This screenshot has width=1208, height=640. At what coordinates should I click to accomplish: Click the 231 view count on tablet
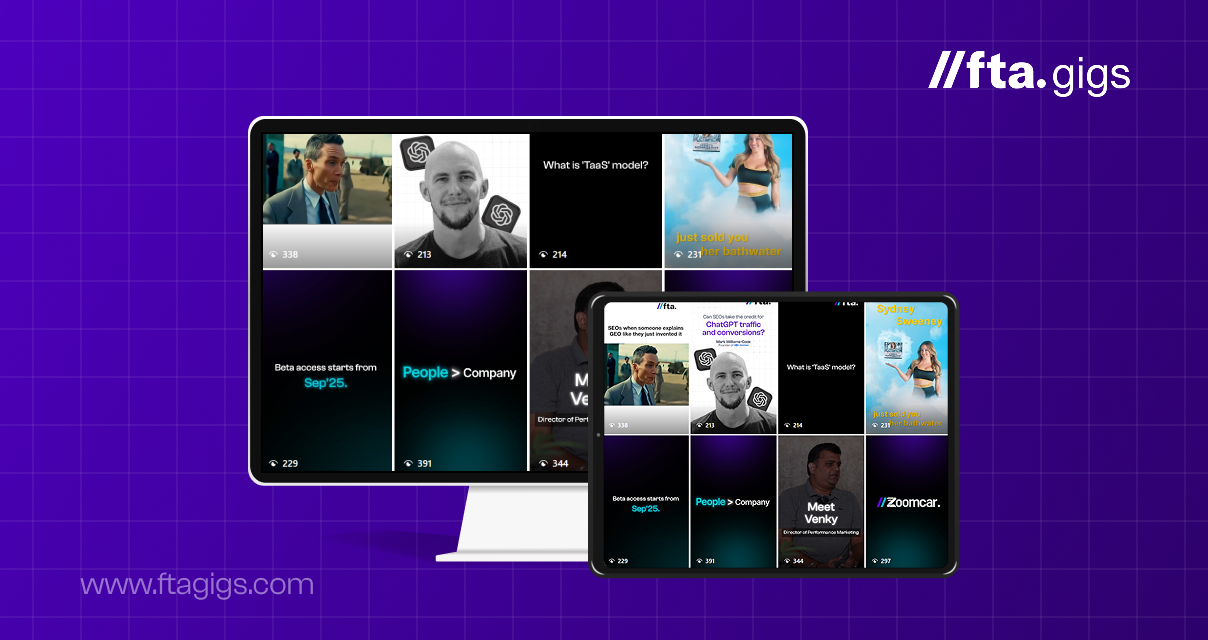coord(884,425)
